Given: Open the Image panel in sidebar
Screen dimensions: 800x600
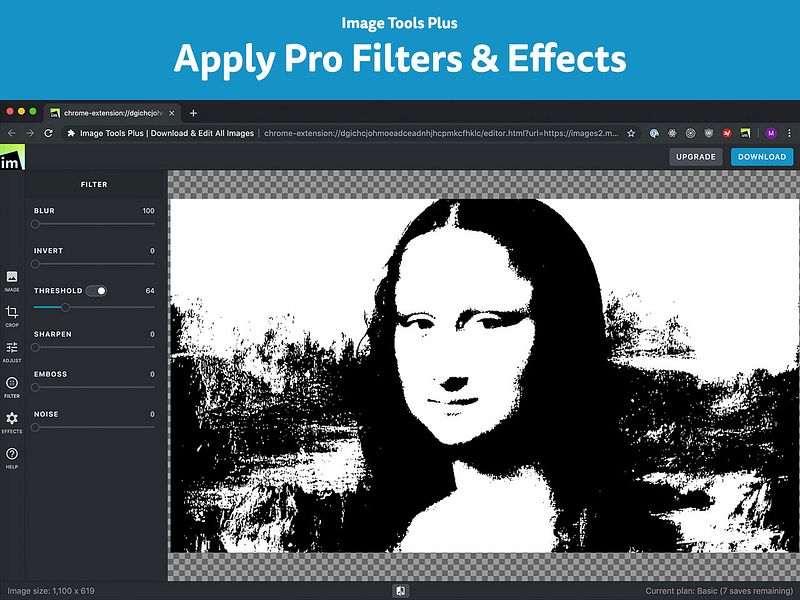Looking at the screenshot, I should click(12, 281).
